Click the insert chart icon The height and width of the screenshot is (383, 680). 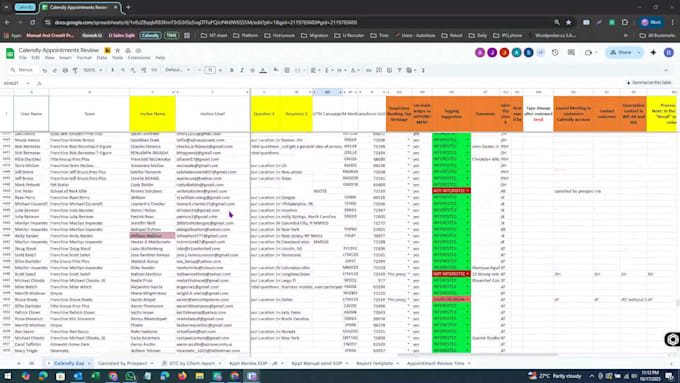click(x=389, y=70)
